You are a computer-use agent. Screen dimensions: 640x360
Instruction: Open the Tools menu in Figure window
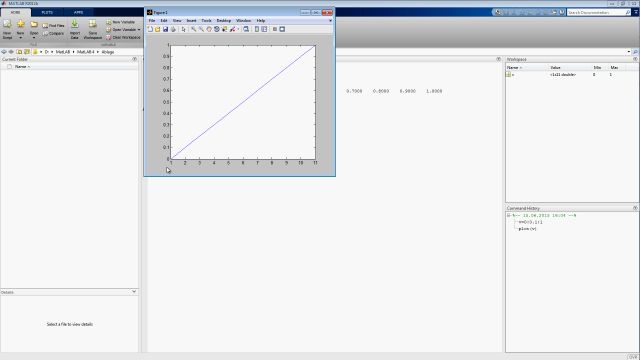point(207,20)
